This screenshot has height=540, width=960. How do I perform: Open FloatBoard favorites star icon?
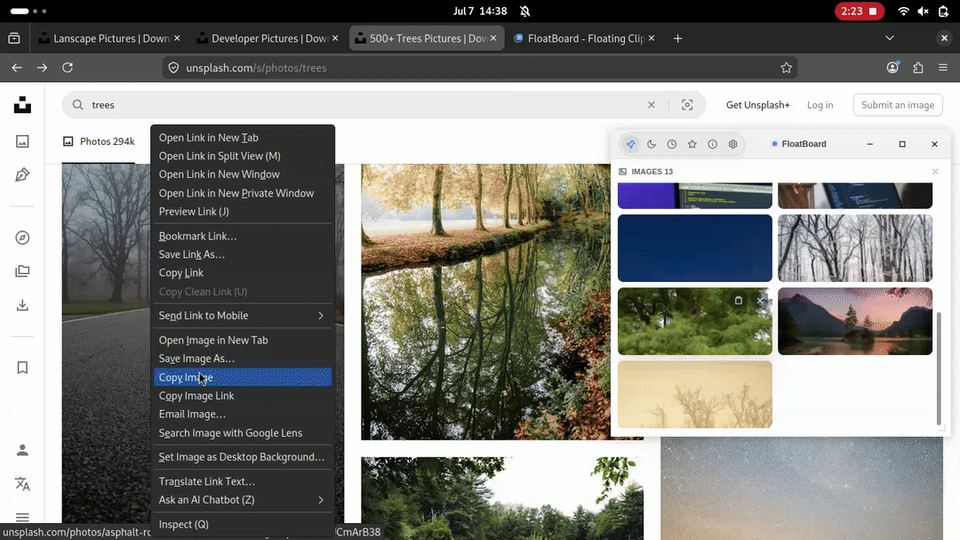pos(692,144)
